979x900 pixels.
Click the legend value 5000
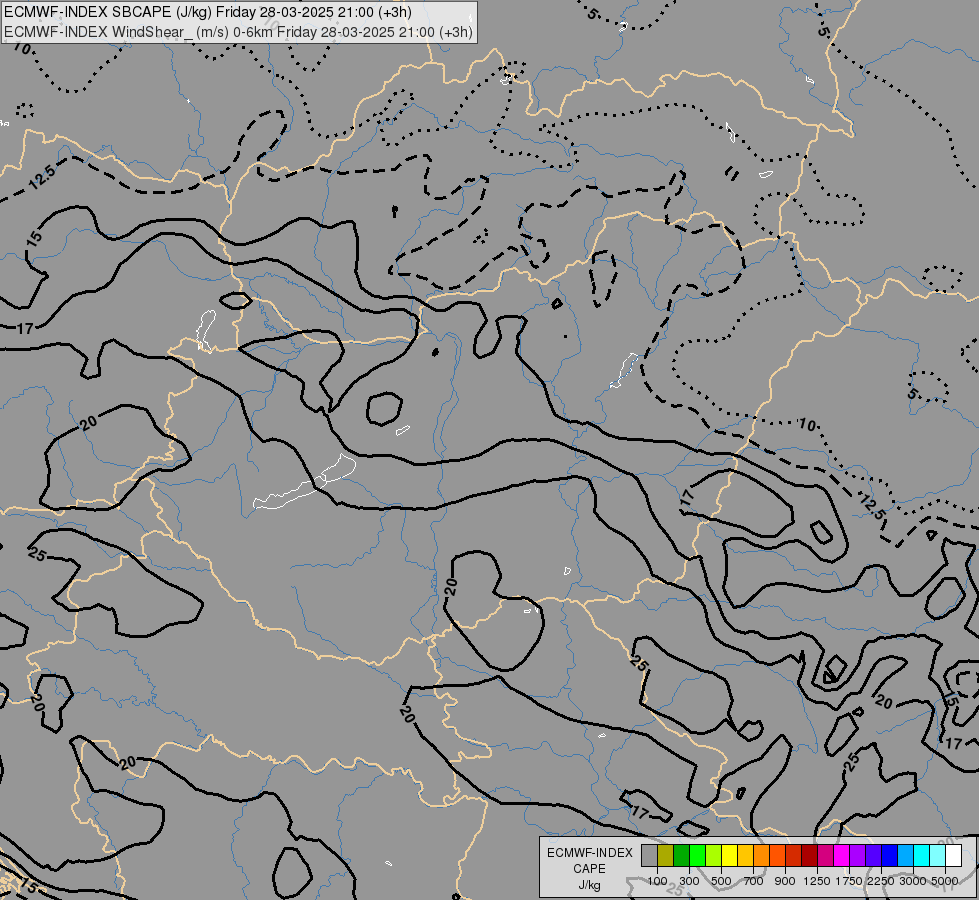(x=945, y=881)
